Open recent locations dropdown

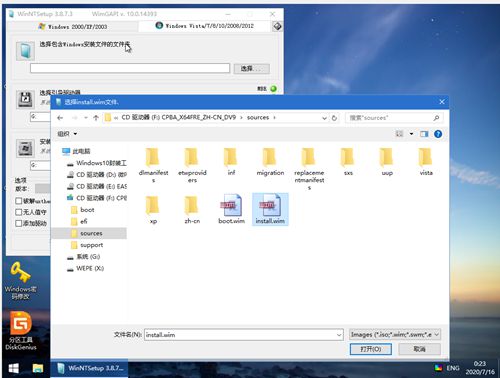point(86,118)
